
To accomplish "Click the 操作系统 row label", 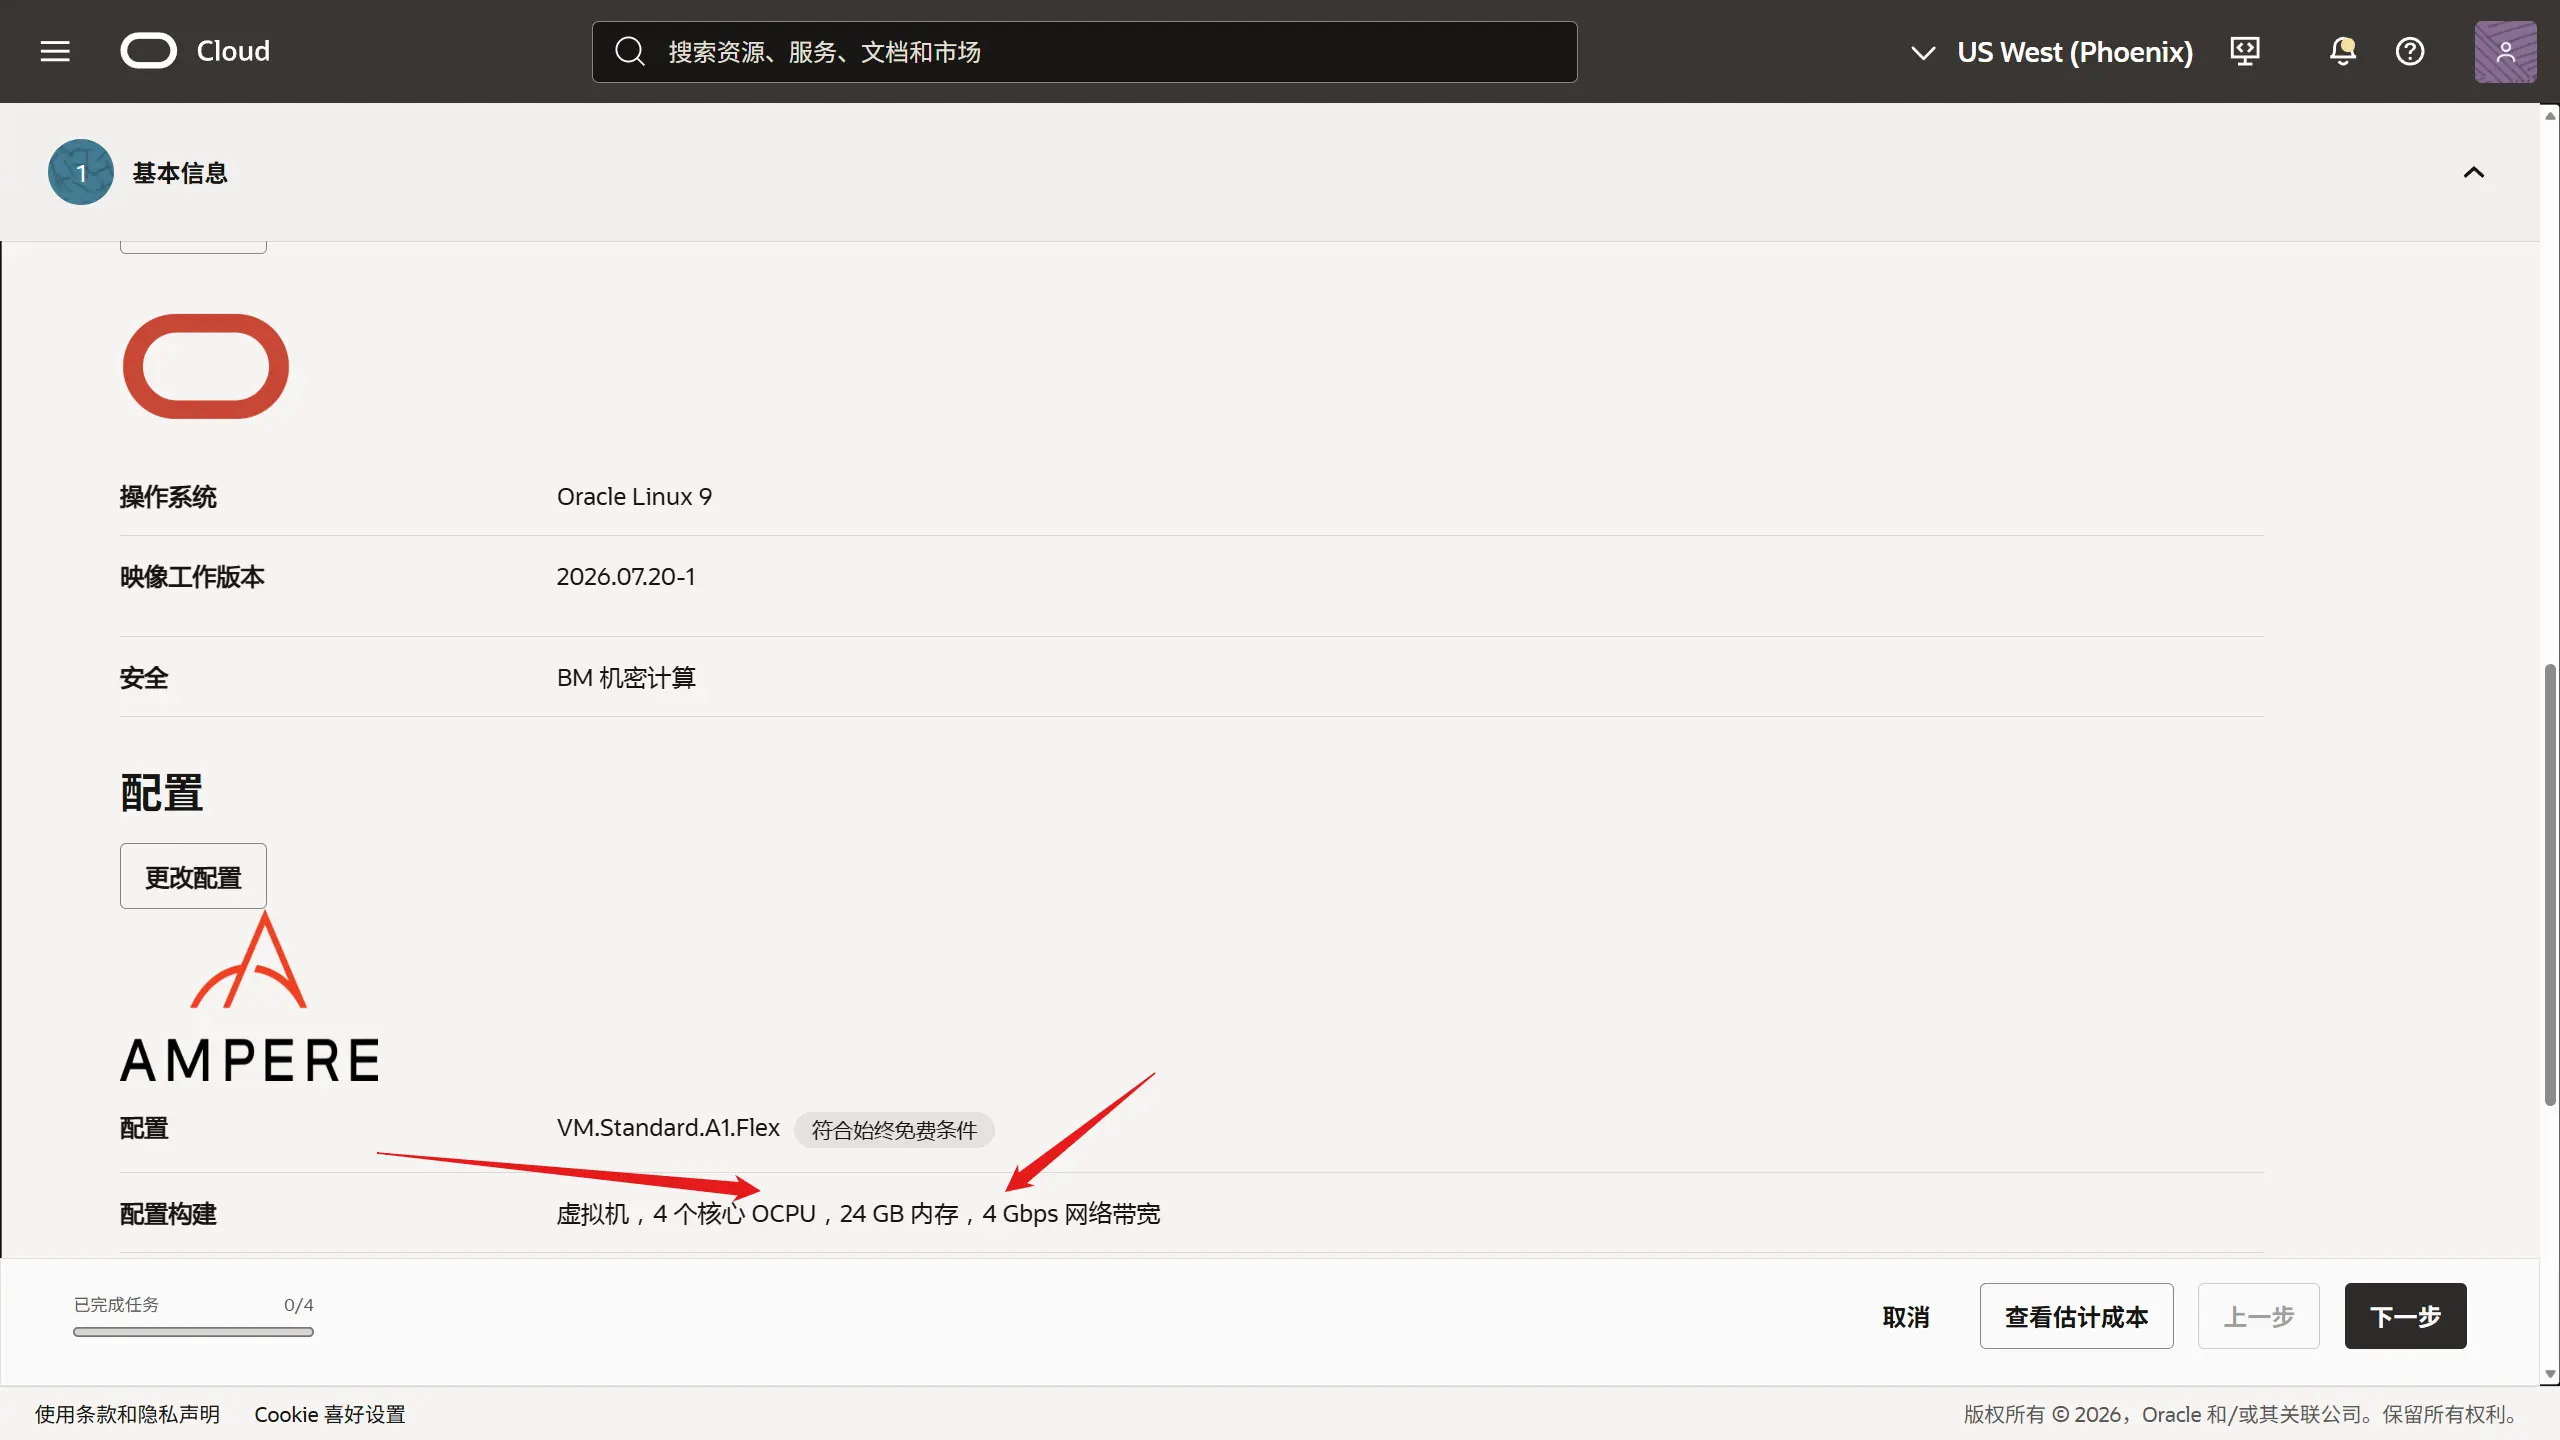I will coord(168,497).
